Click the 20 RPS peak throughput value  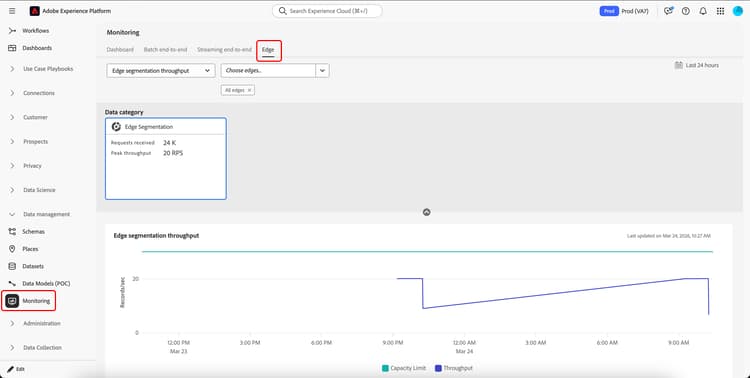pos(173,153)
